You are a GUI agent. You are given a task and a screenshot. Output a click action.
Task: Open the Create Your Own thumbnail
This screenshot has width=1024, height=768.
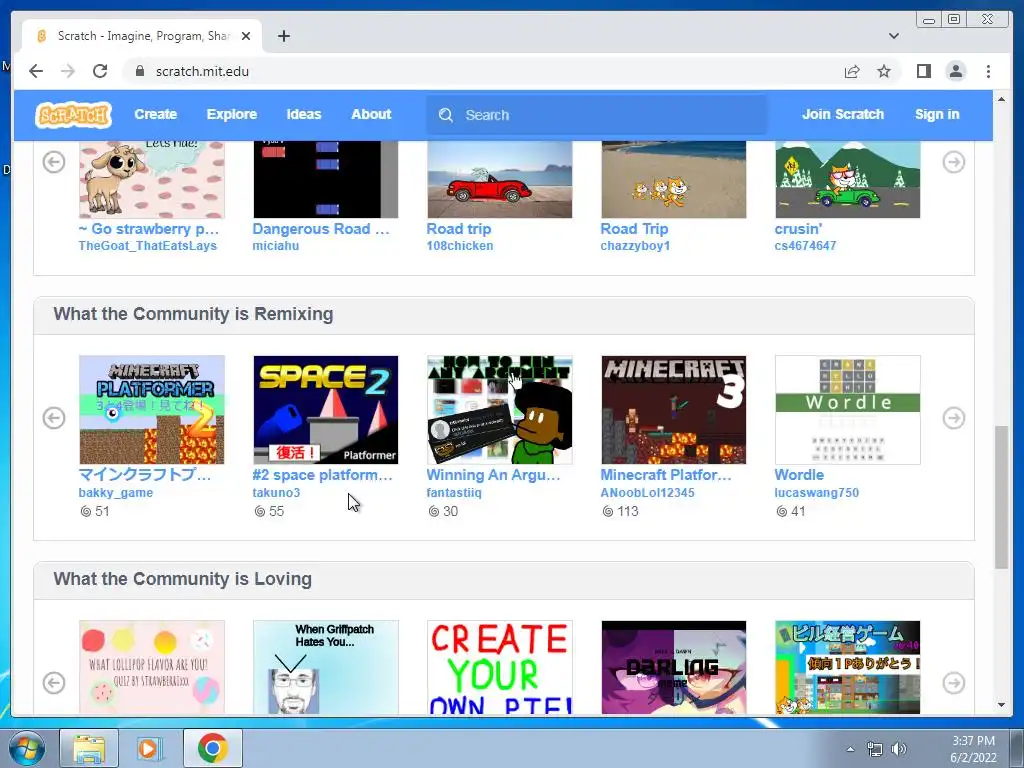[500, 667]
